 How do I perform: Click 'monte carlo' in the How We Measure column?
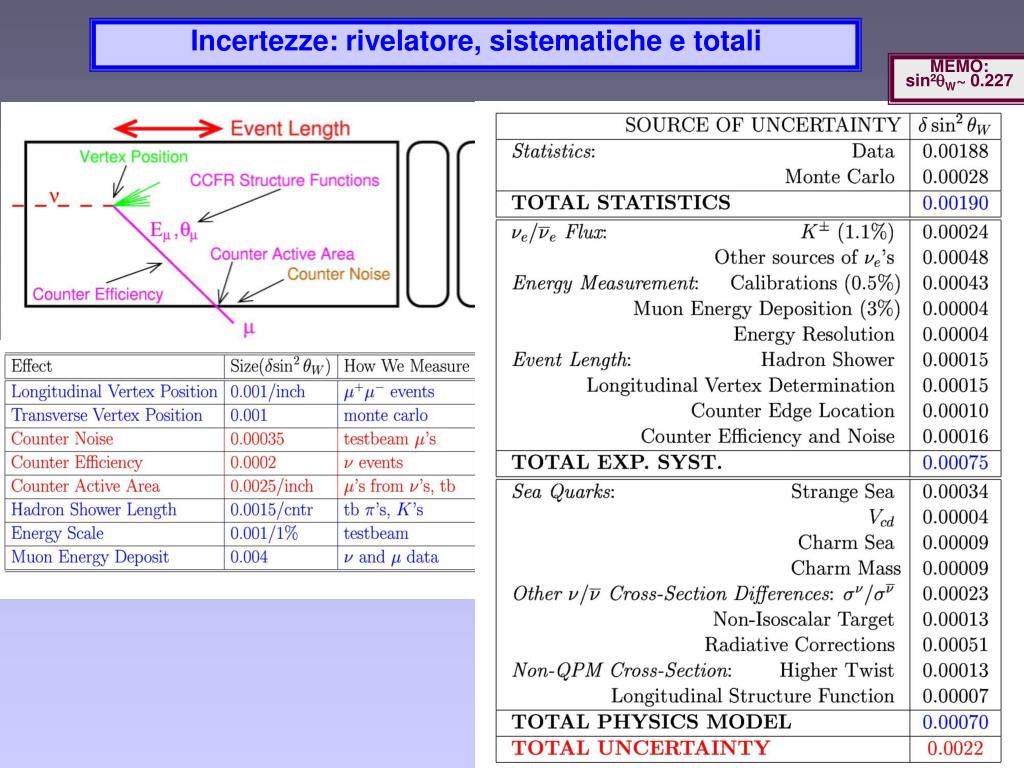(385, 415)
